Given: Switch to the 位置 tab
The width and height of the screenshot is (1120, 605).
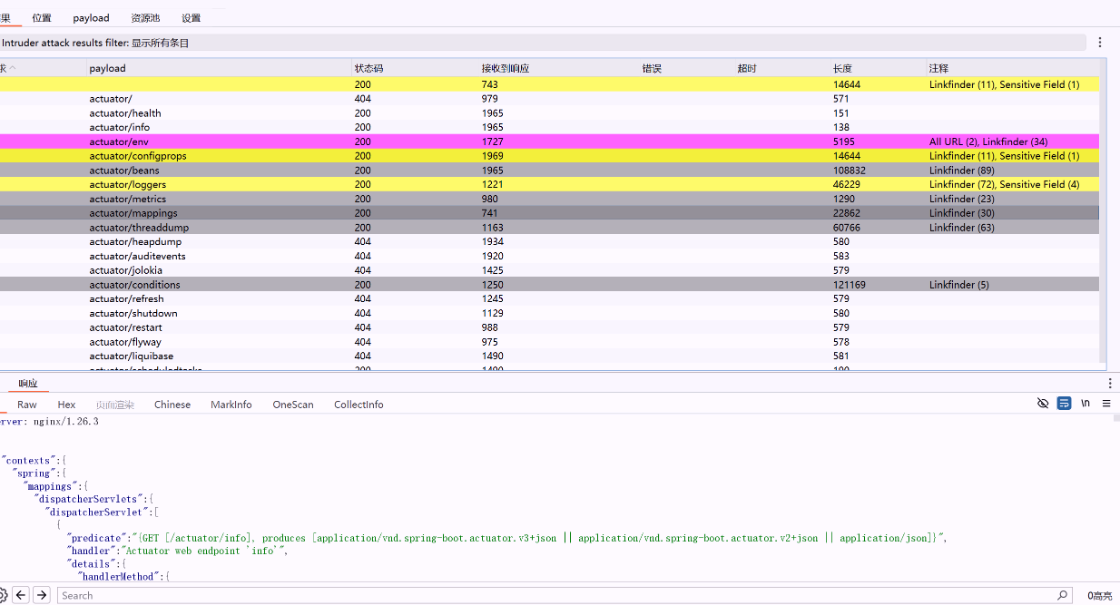Looking at the screenshot, I should coord(41,18).
